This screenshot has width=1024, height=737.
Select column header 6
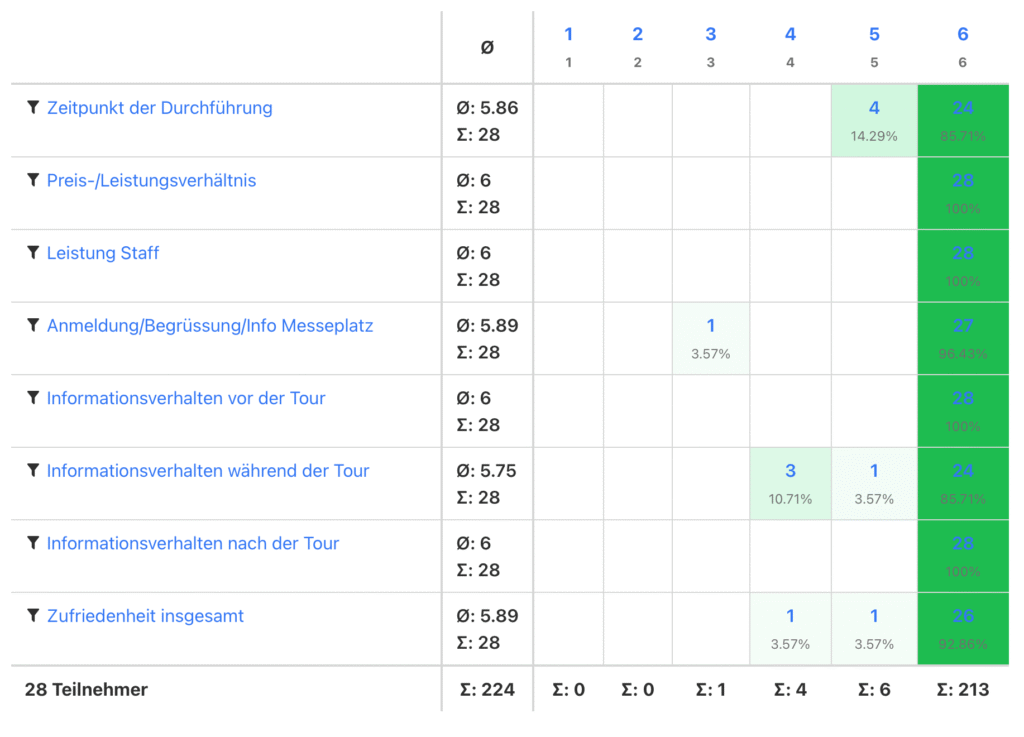click(x=962, y=35)
